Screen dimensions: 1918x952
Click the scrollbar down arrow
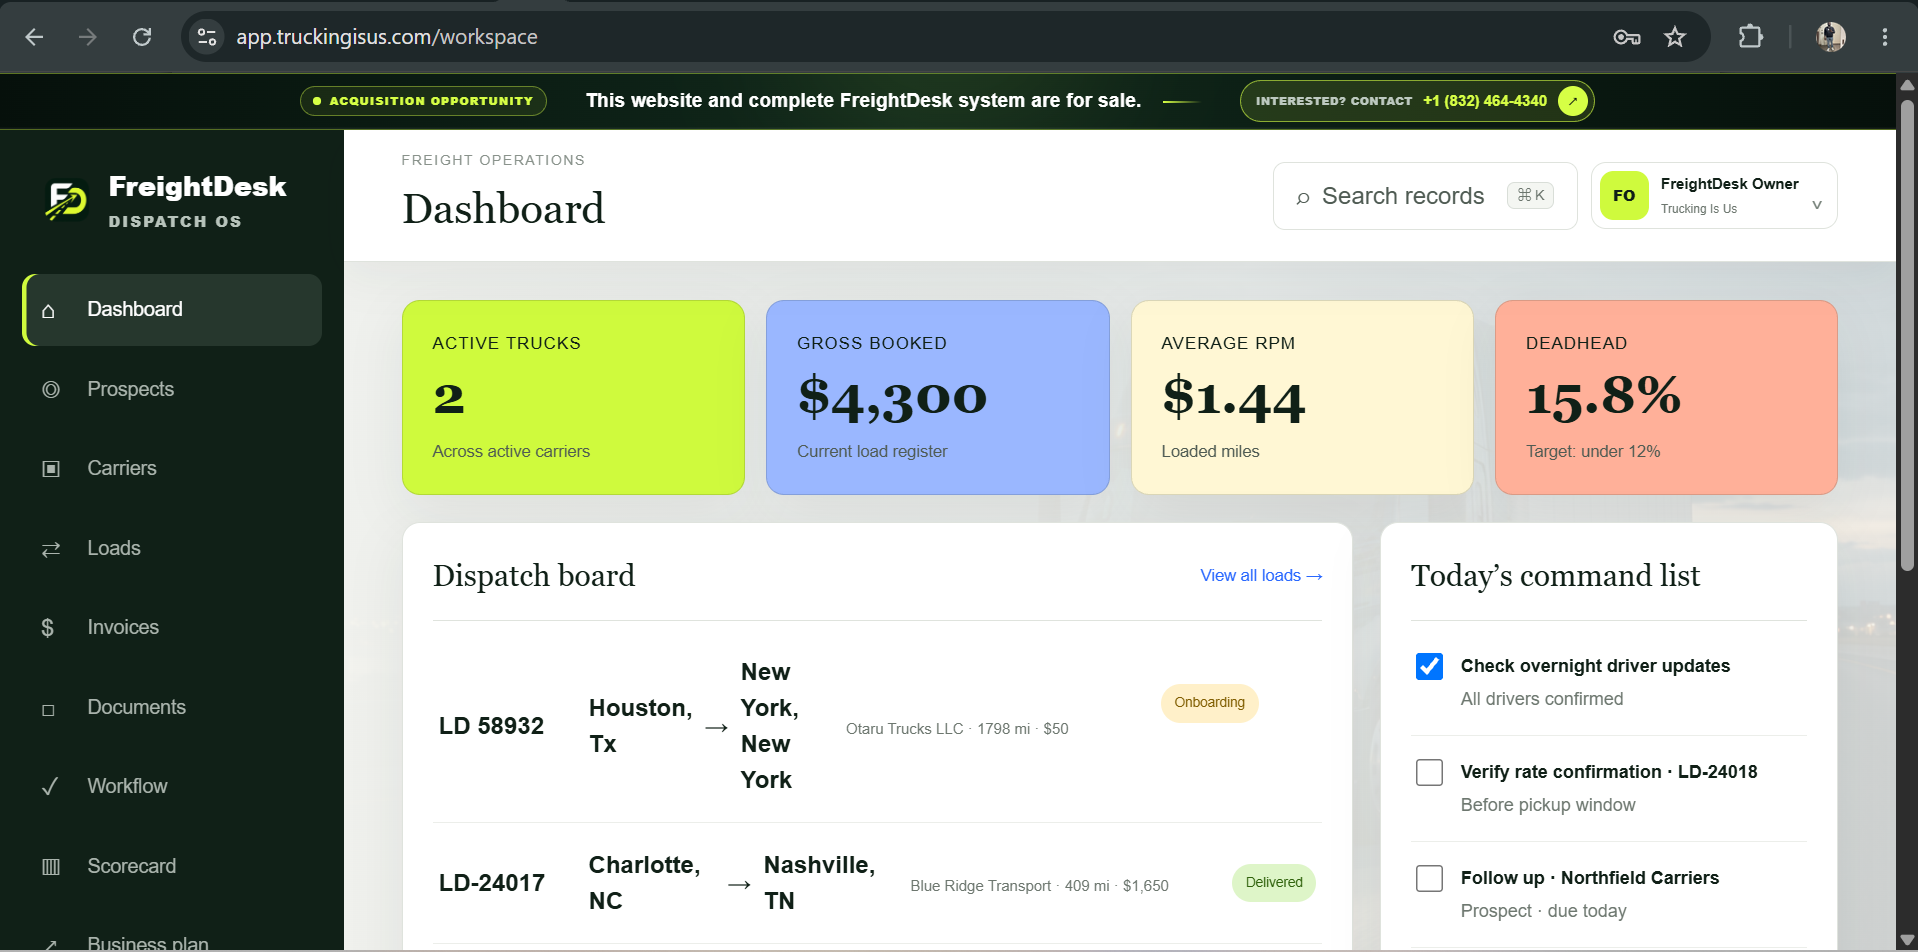[1907, 940]
